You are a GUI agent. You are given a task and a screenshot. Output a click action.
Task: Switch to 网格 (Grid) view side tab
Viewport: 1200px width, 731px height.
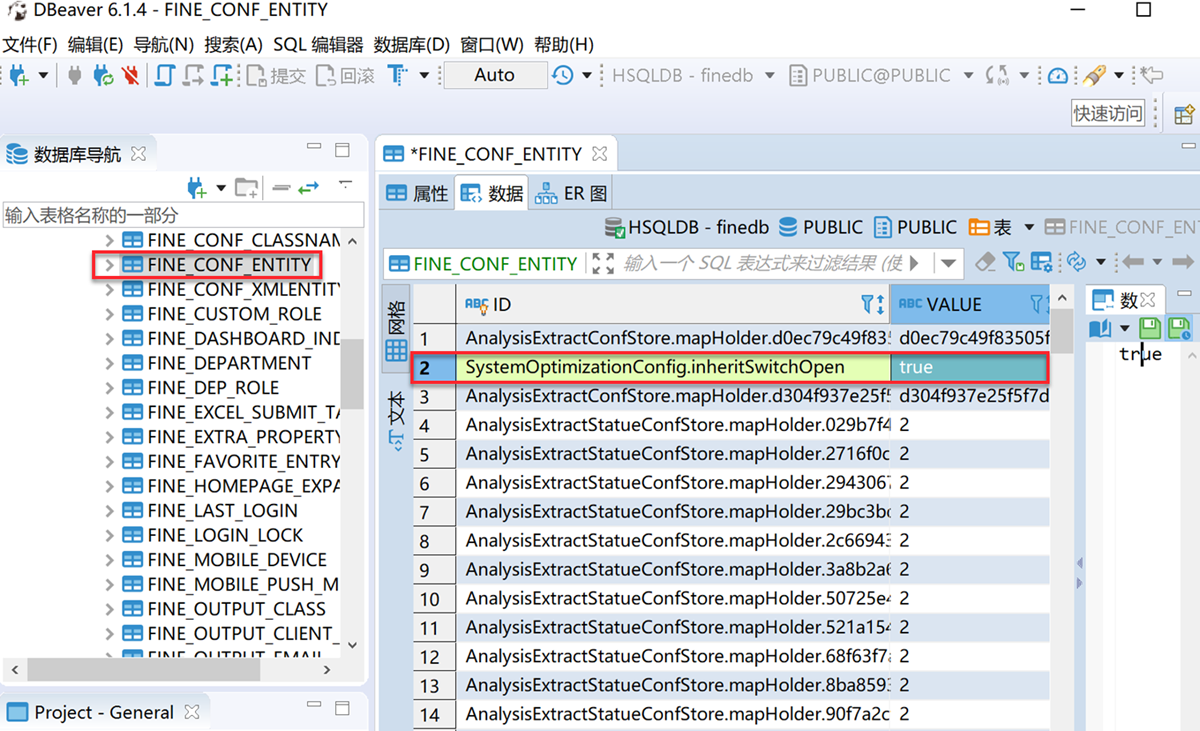396,329
